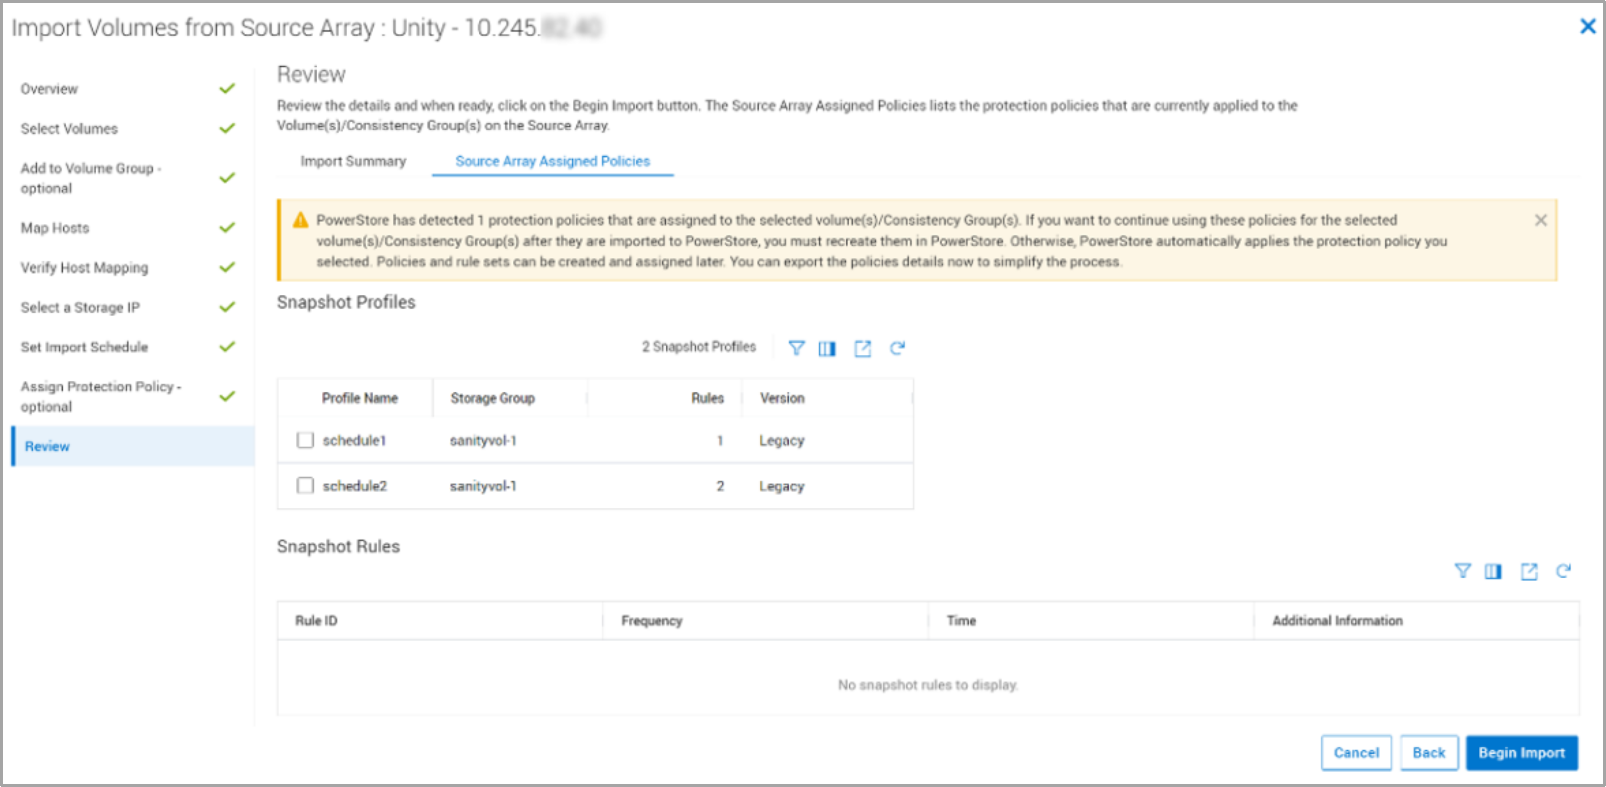Viewport: 1606px width, 787px height.
Task: Sort by Version column header
Action: 782,398
